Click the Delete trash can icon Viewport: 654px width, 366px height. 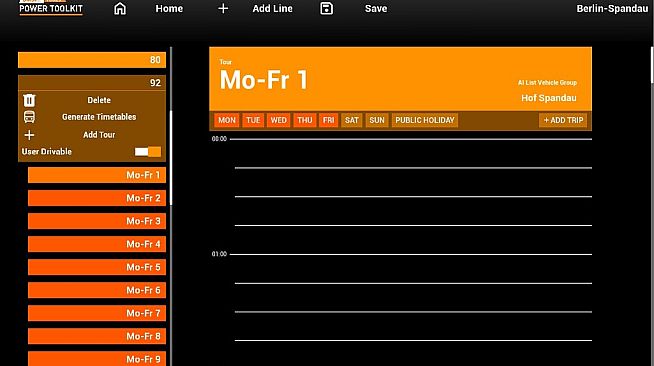click(x=29, y=100)
